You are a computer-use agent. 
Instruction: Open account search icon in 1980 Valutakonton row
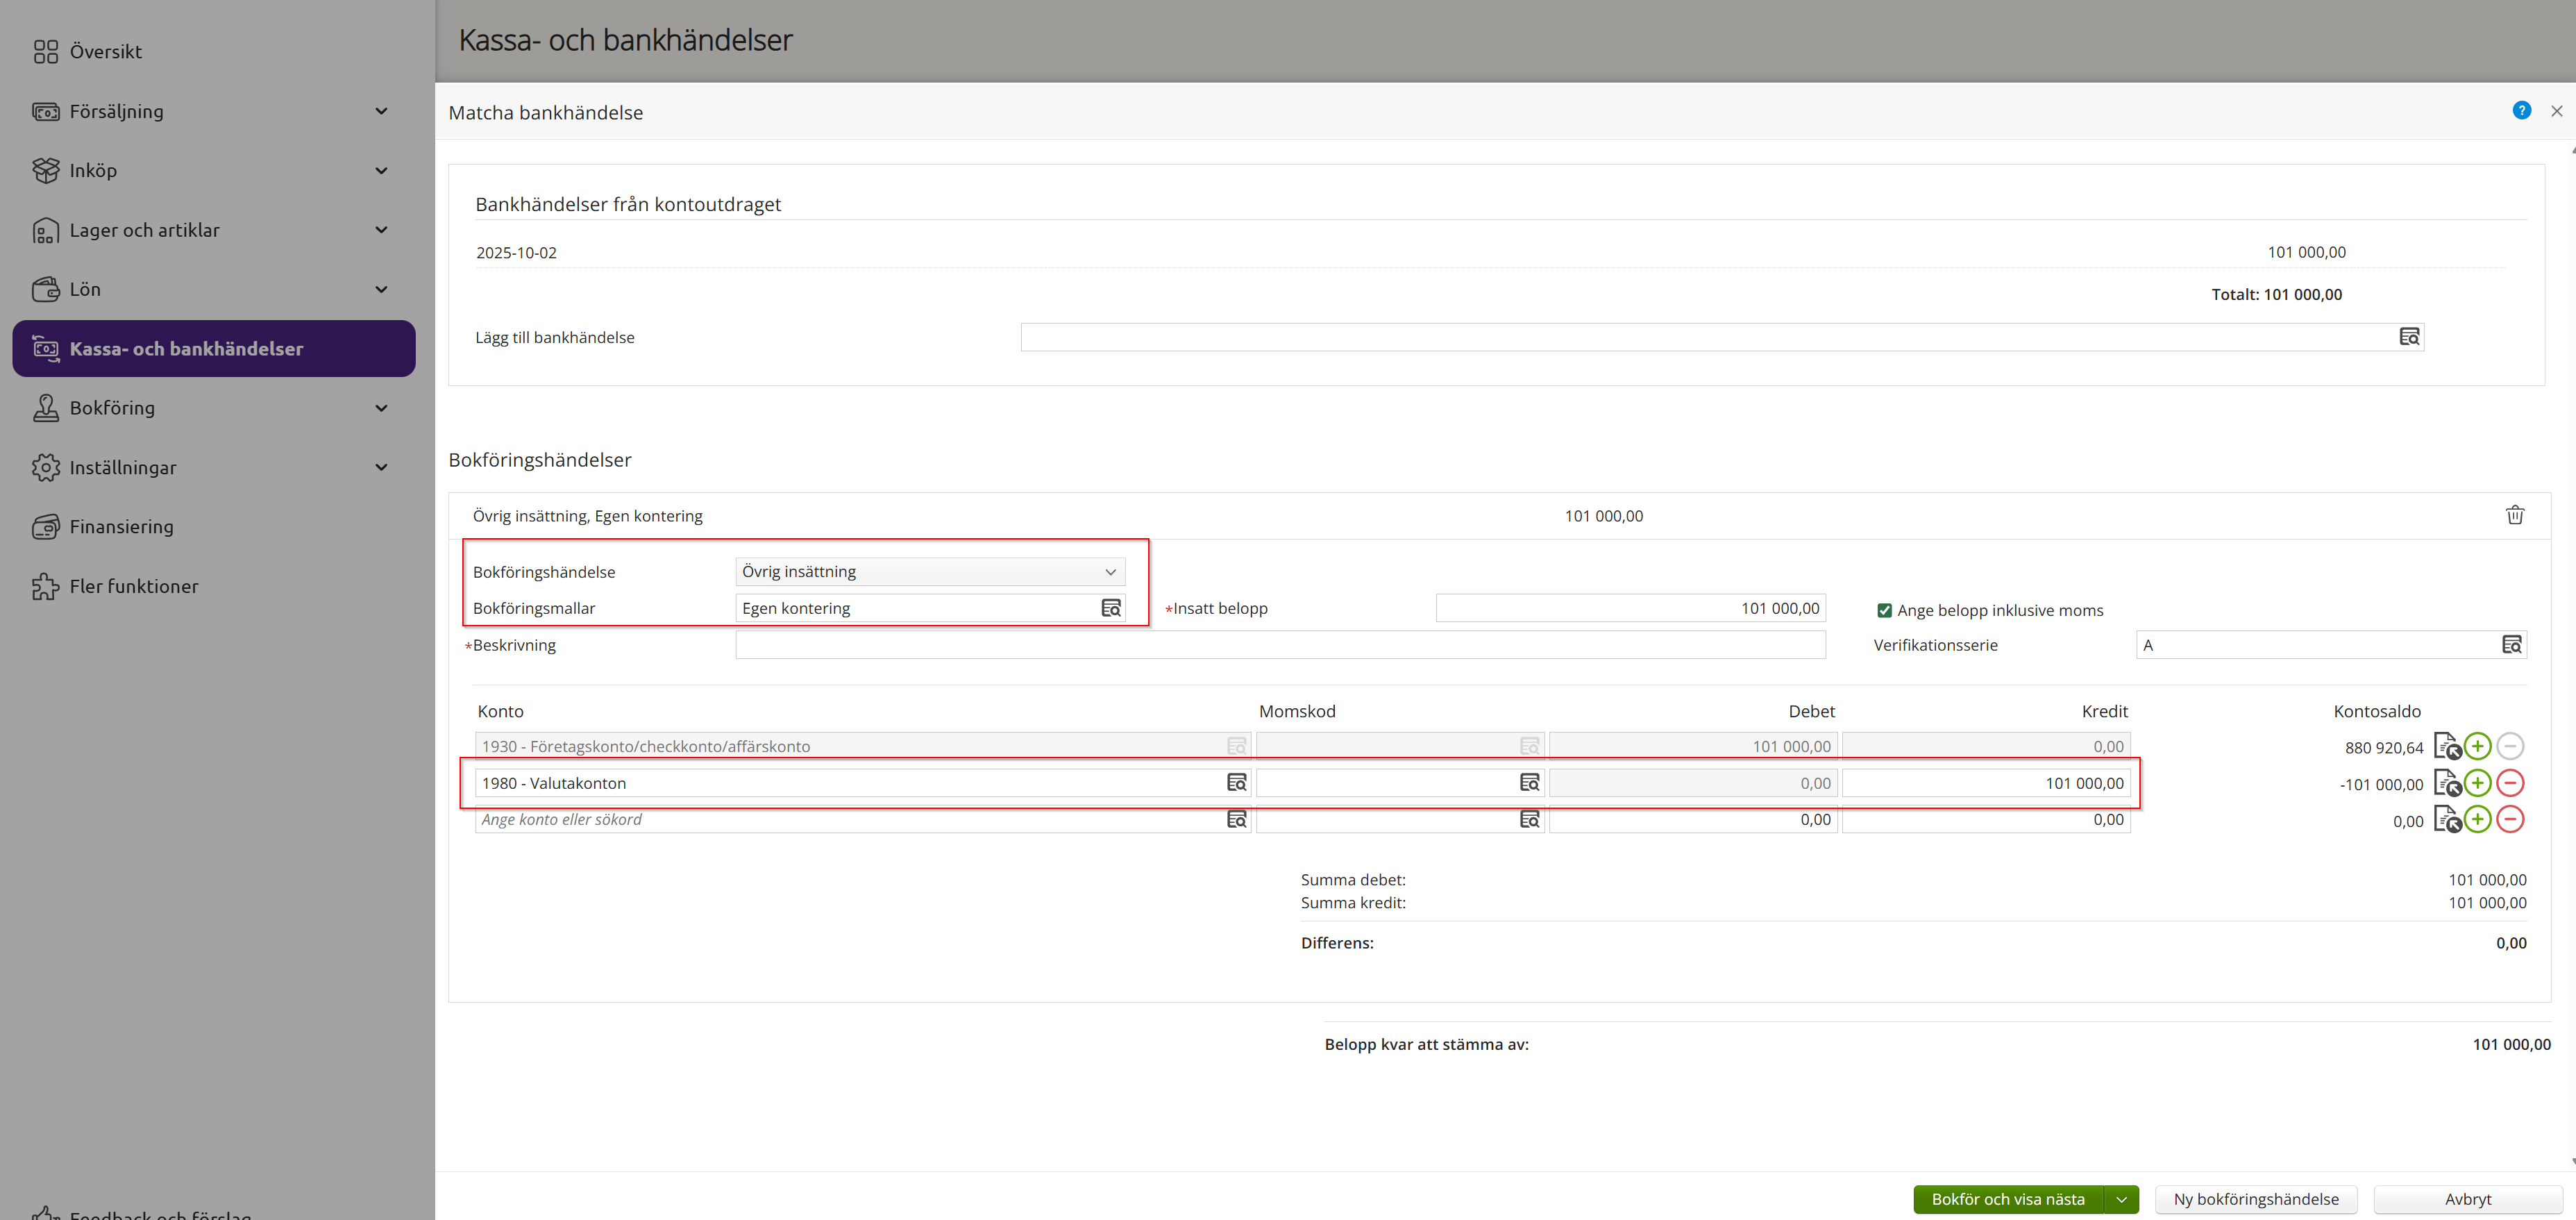point(1236,783)
